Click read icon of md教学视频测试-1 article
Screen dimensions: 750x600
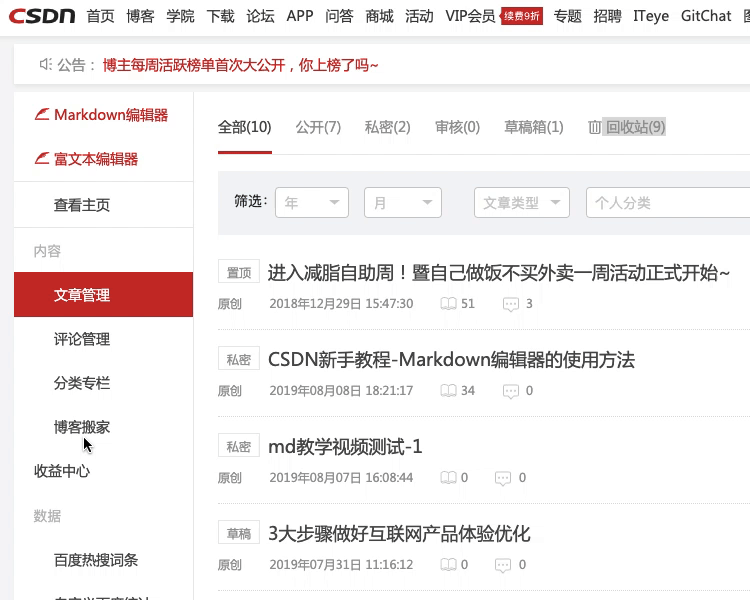(x=448, y=478)
